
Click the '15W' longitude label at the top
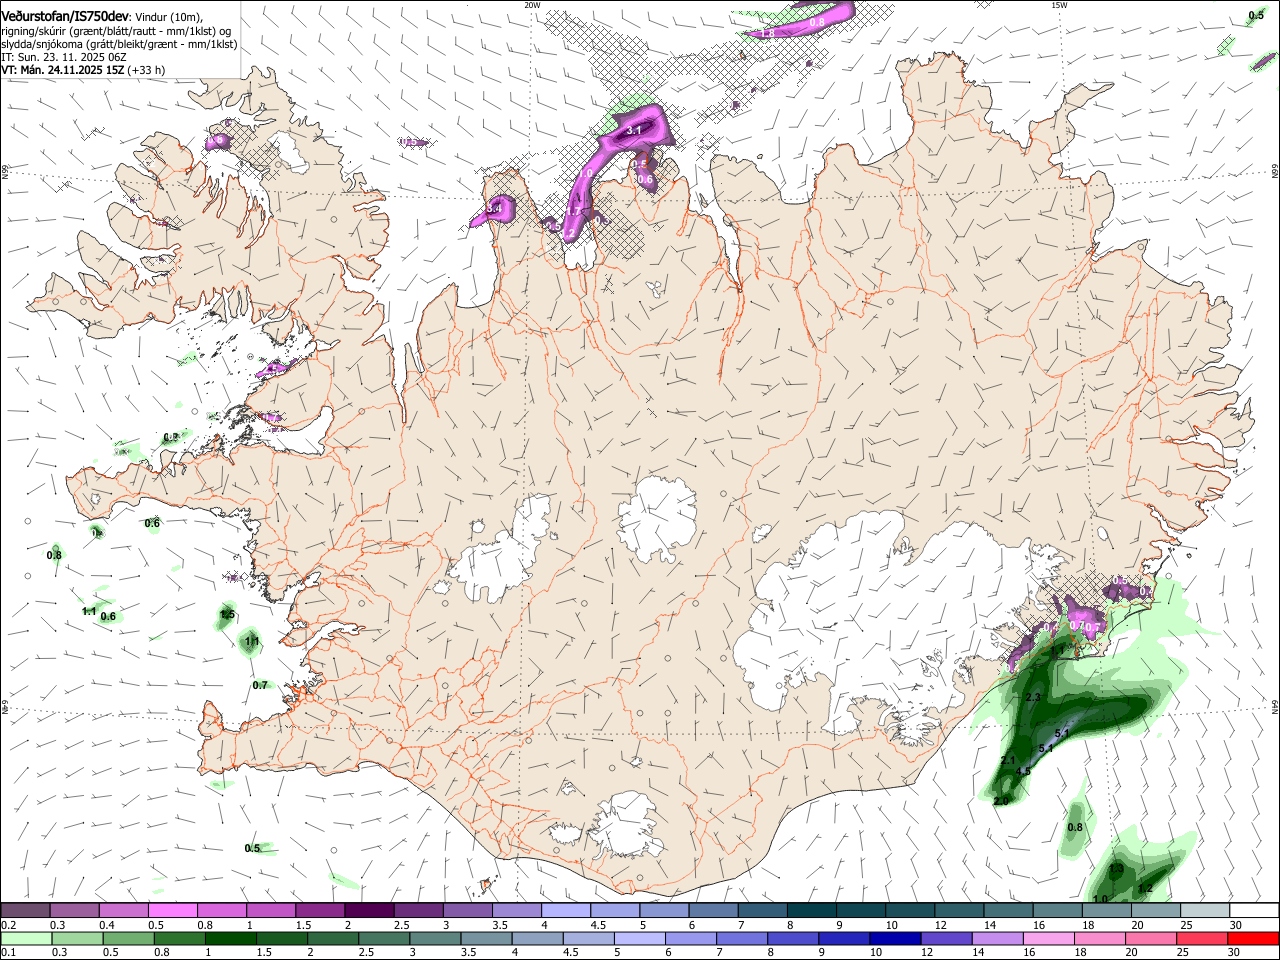coord(1060,5)
